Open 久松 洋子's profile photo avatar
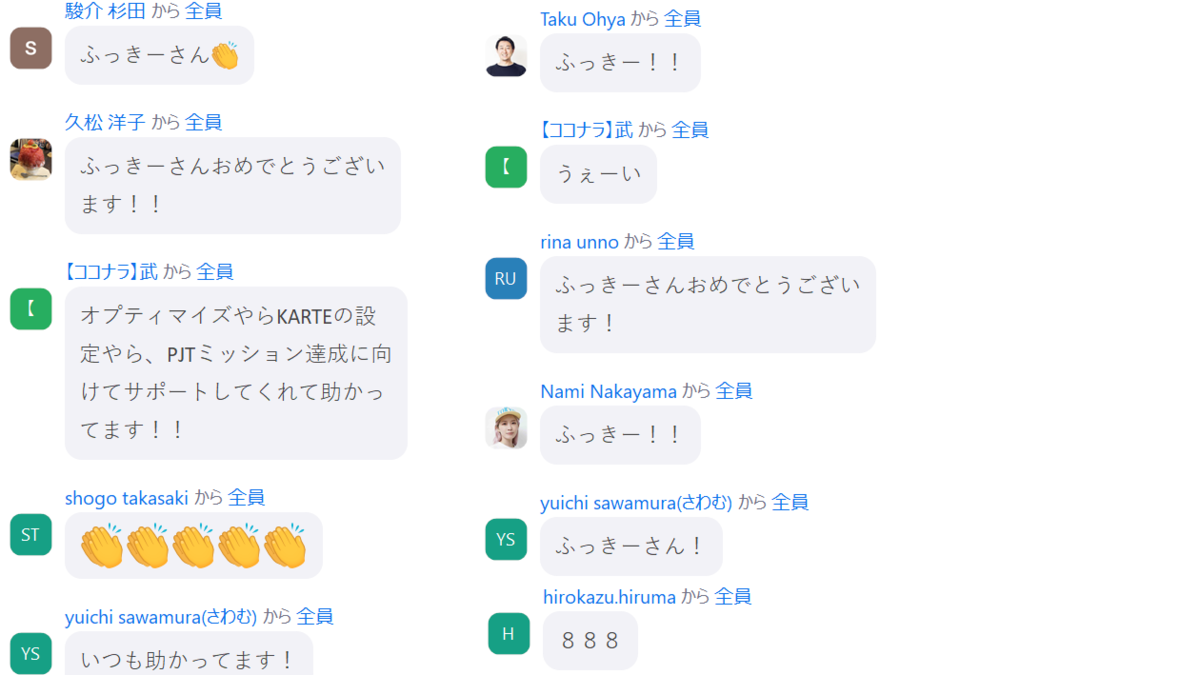Image resolution: width=1200 pixels, height=675 pixels. (x=31, y=159)
